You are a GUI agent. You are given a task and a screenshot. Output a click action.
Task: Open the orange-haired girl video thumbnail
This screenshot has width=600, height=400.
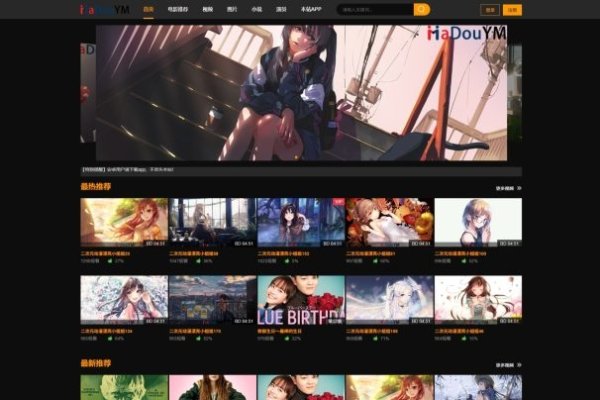(124, 222)
